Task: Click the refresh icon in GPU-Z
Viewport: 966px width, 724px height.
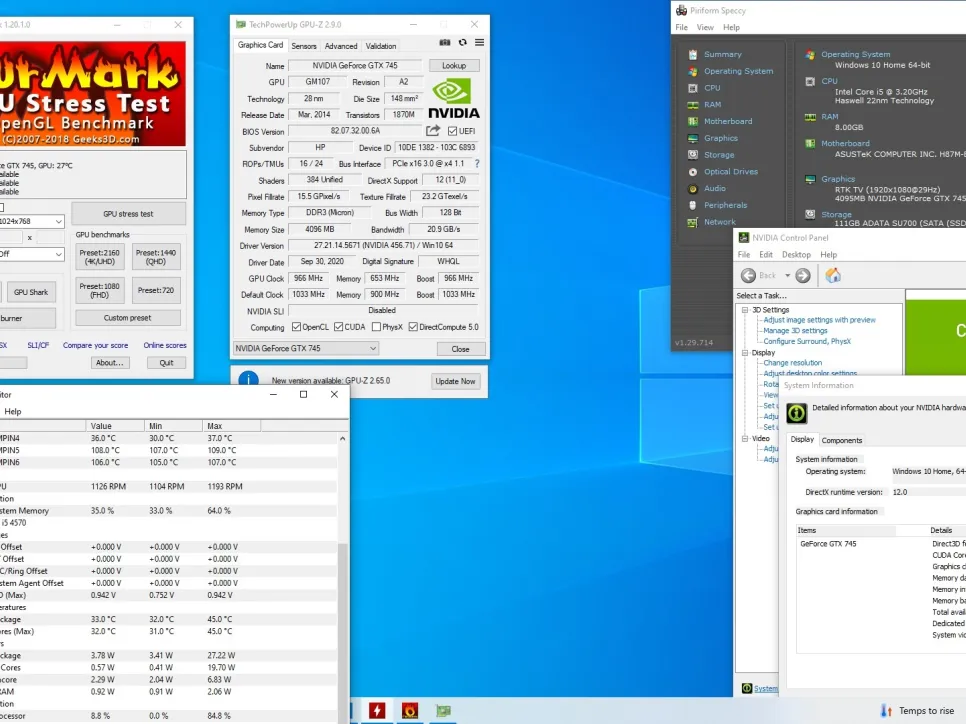Action: (x=463, y=43)
